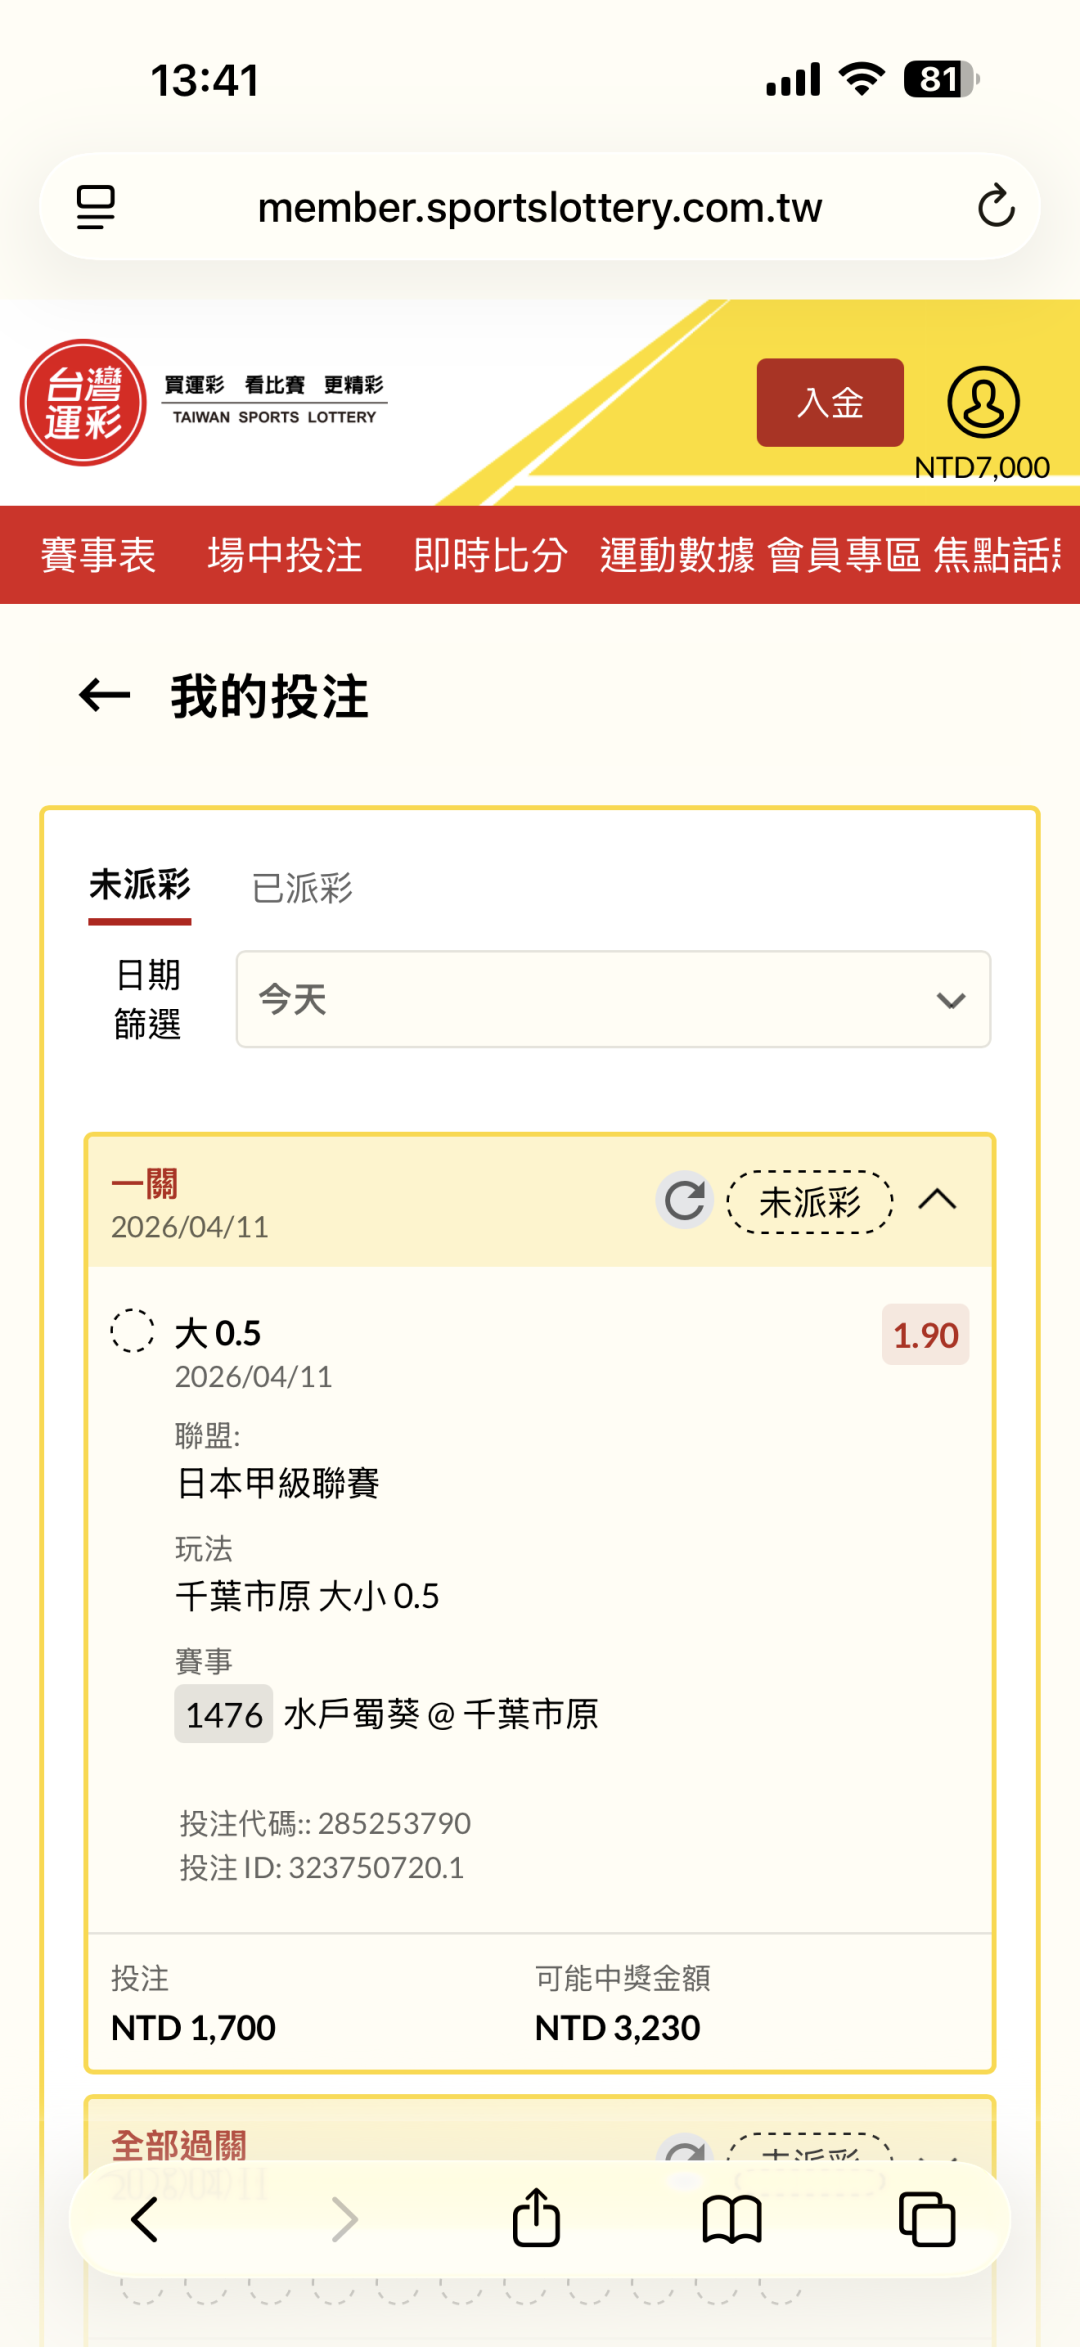Open the 賽事表 navigation link

pyautogui.click(x=98, y=555)
